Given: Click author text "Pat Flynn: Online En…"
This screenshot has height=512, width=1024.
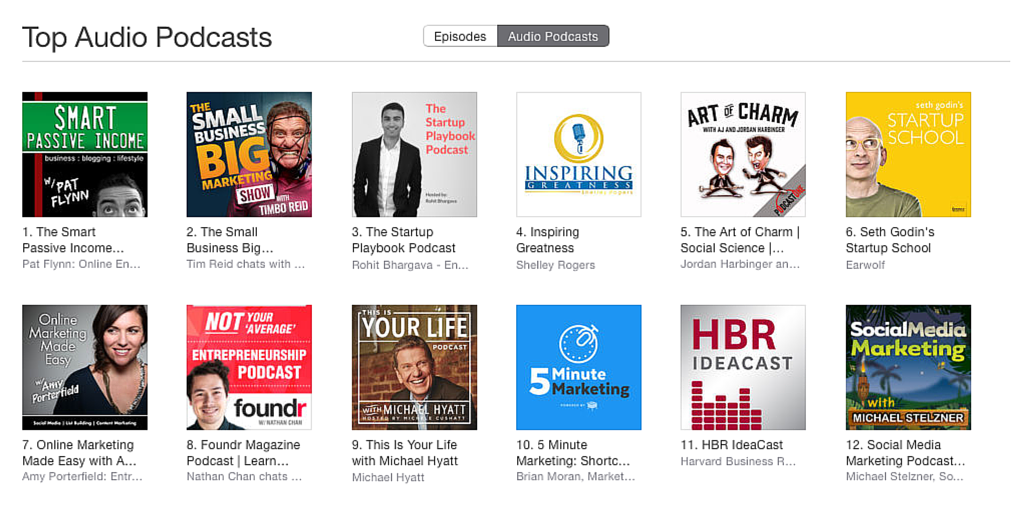Looking at the screenshot, I should (82, 264).
